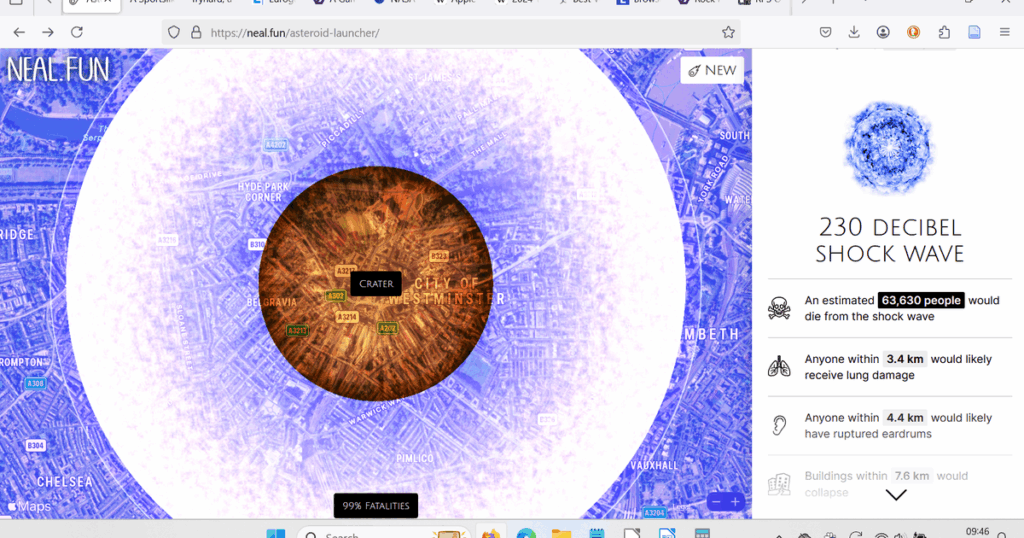Zoom in the map with plus
1024x538 pixels.
735,501
